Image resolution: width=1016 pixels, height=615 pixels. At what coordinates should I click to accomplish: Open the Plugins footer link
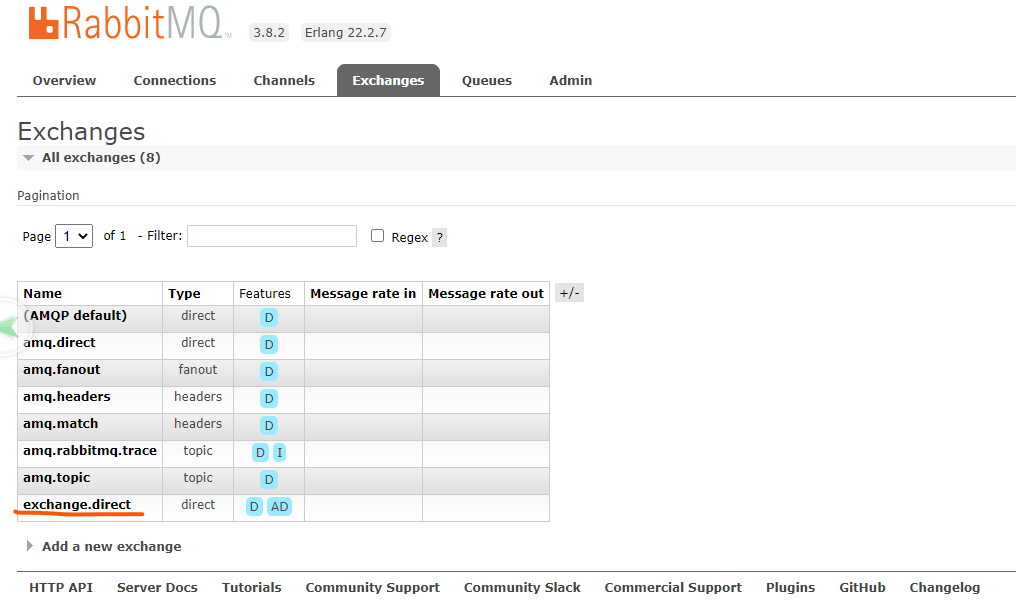click(791, 588)
